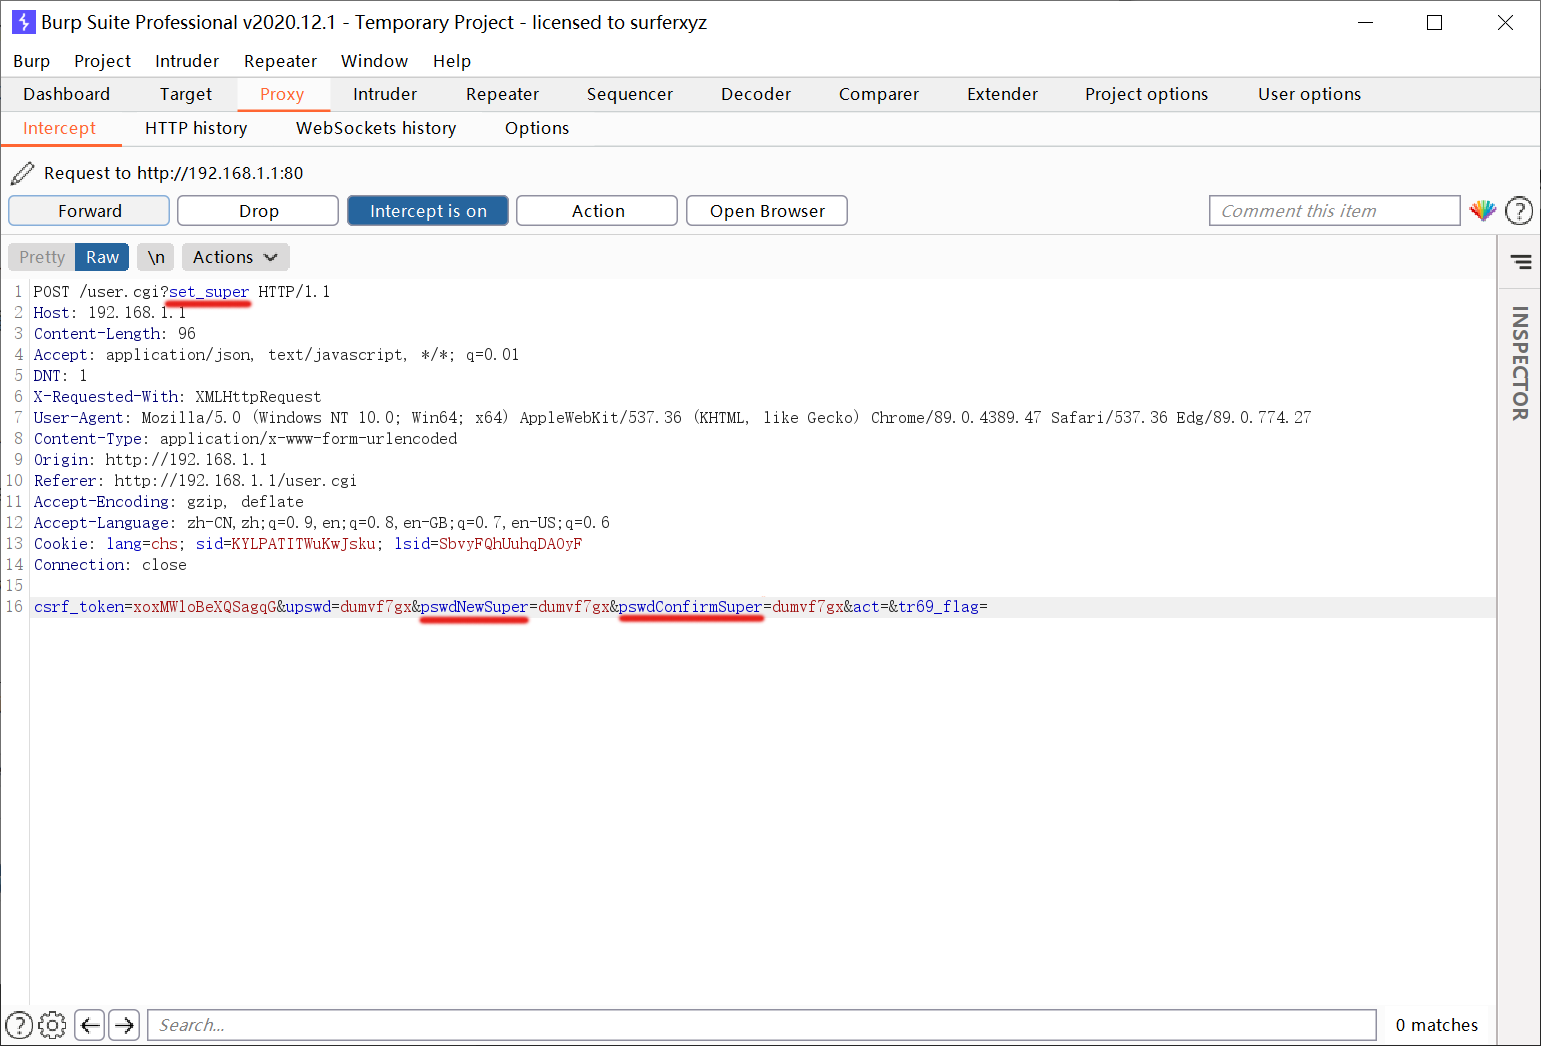Toggle the \n non-printable characters button
Viewport: 1541px width, 1046px height.
click(156, 257)
